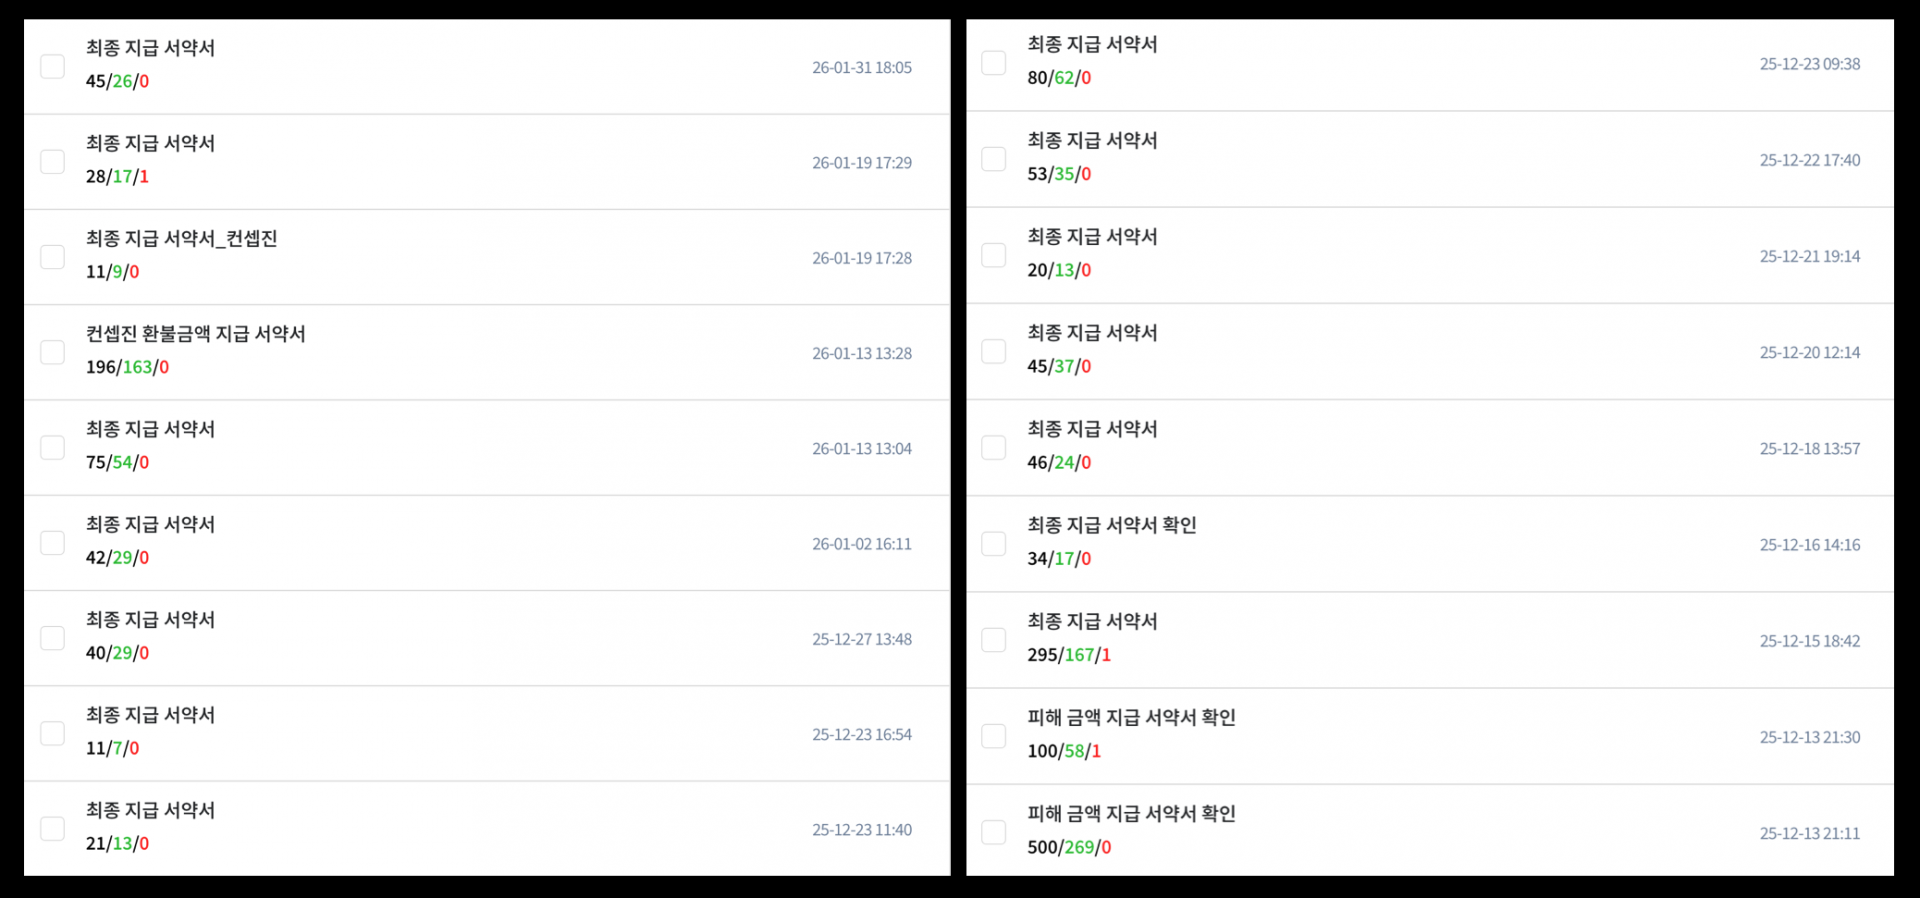Viewport: 1920px width, 898px height.
Task: Open the entry title dated 25-12-22 17:40
Action: click(x=1092, y=141)
